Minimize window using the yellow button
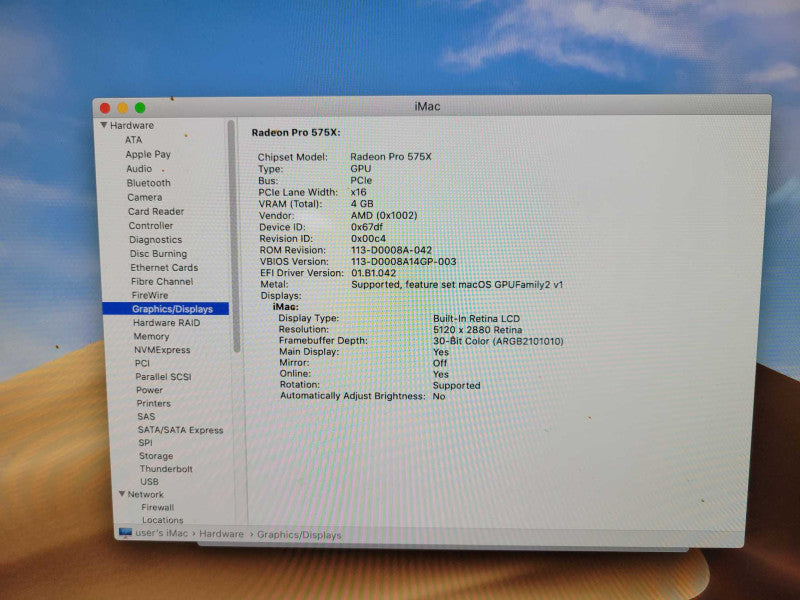This screenshot has width=800, height=600. click(x=122, y=108)
